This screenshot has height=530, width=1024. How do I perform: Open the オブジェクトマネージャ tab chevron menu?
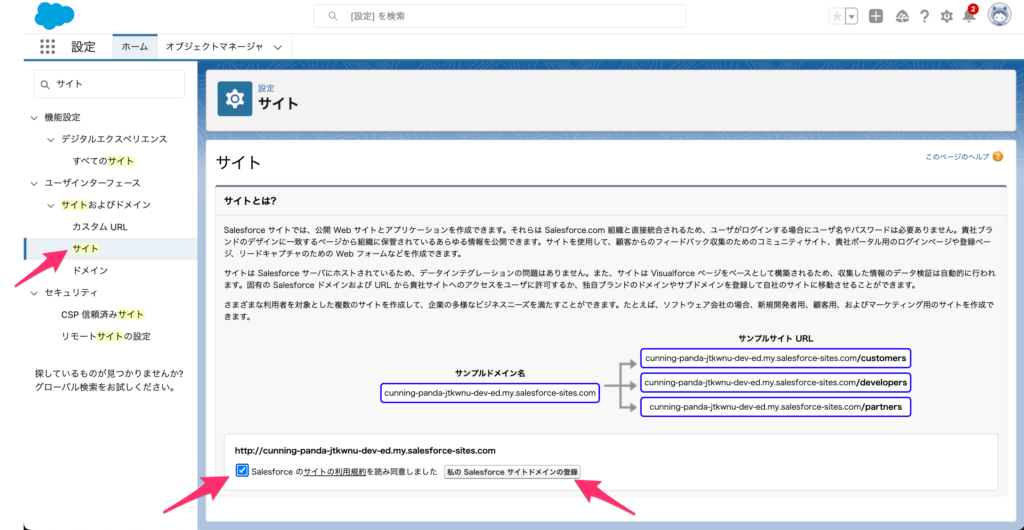tap(278, 47)
